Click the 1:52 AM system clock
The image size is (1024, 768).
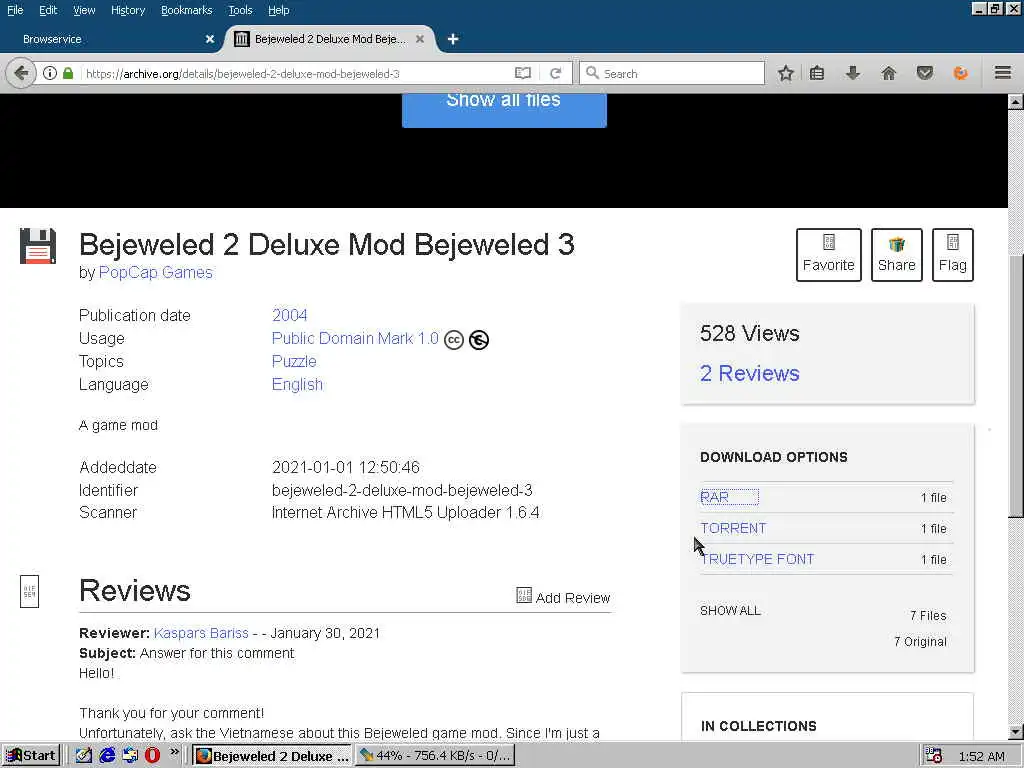click(982, 756)
